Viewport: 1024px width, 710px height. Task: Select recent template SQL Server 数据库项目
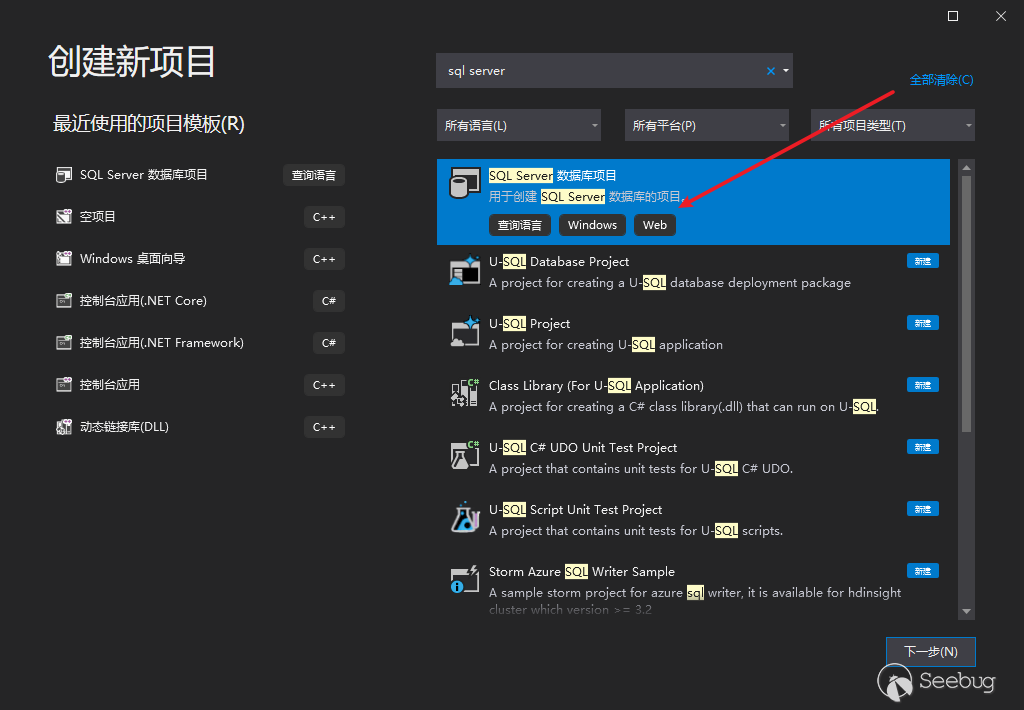pos(199,175)
